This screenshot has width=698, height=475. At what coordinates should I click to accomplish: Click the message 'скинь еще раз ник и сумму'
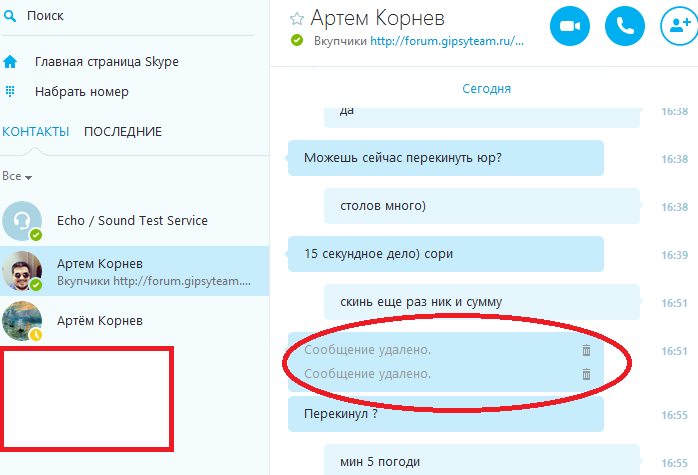point(482,302)
